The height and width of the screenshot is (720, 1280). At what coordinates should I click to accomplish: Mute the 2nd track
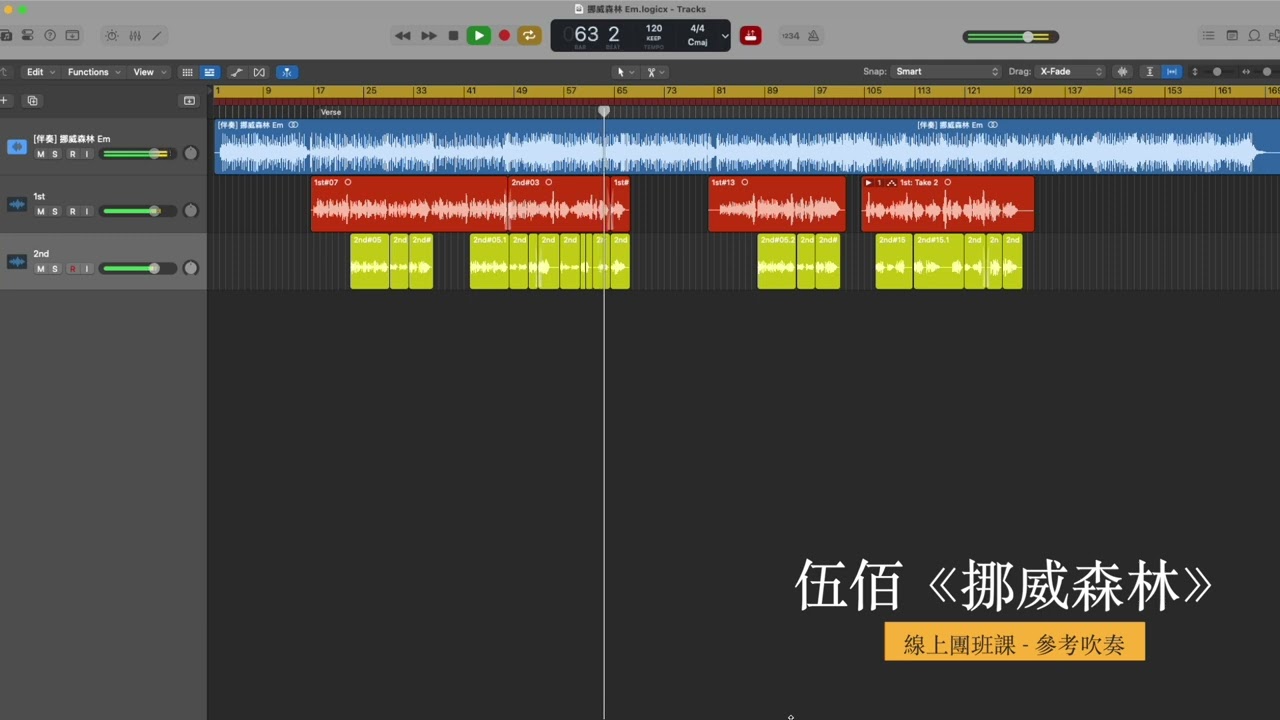(x=40, y=269)
